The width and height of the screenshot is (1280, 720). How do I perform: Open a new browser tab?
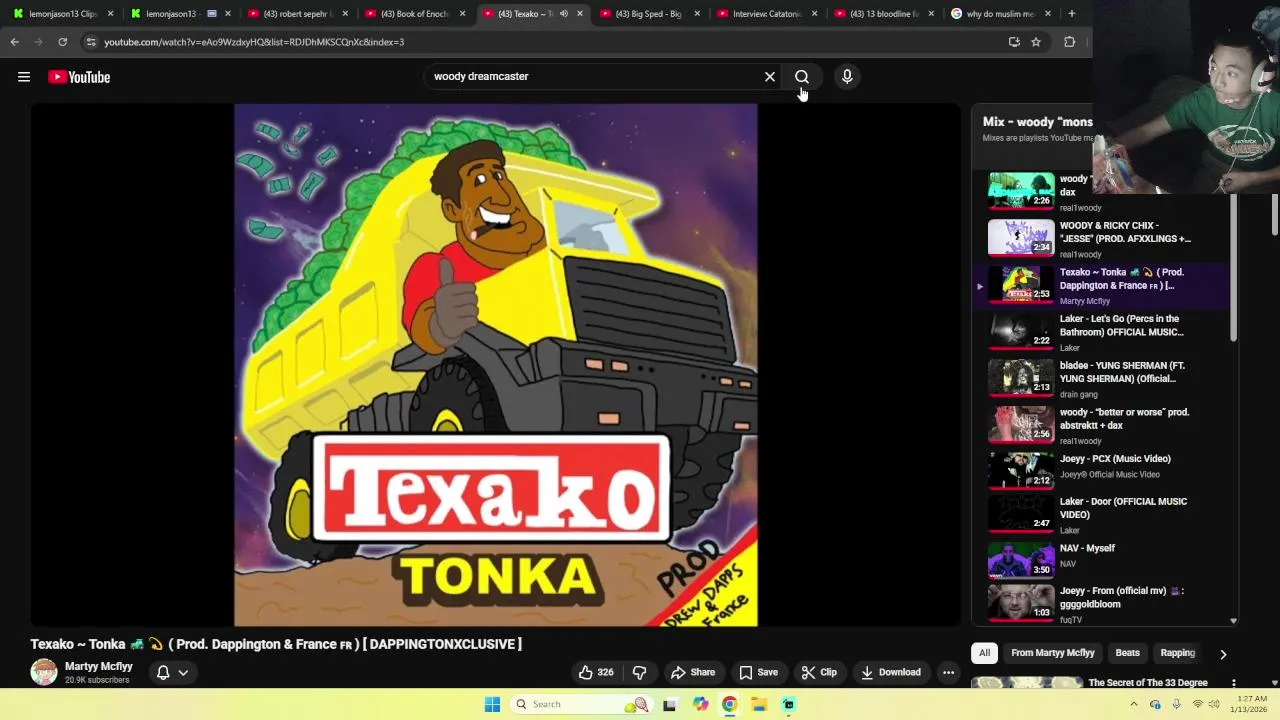(x=1071, y=14)
